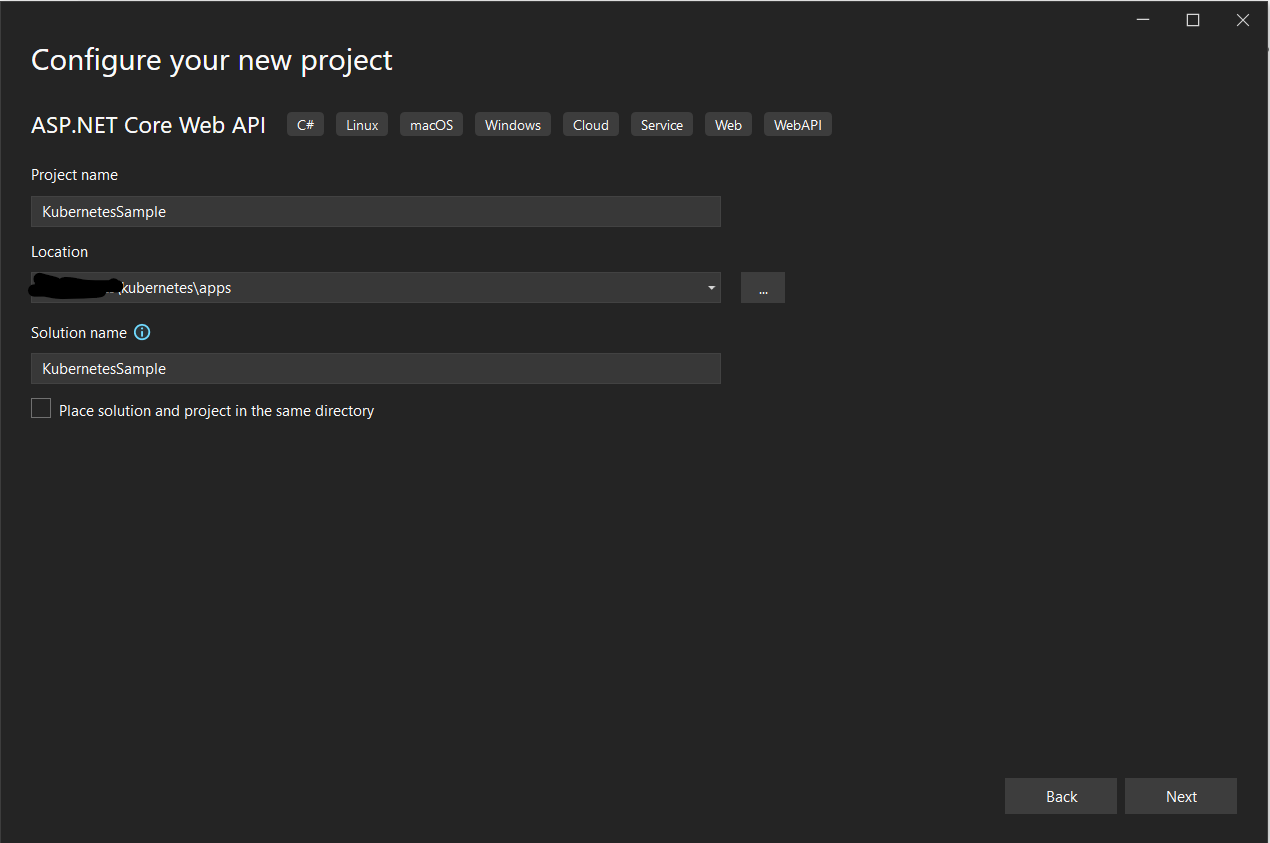Click the Solution name info icon
1270x843 pixels.
(x=142, y=332)
